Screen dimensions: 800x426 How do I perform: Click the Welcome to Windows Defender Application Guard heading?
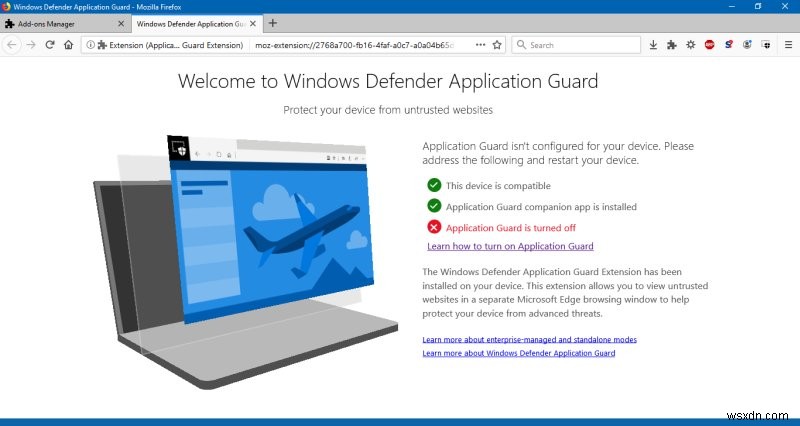click(x=388, y=81)
